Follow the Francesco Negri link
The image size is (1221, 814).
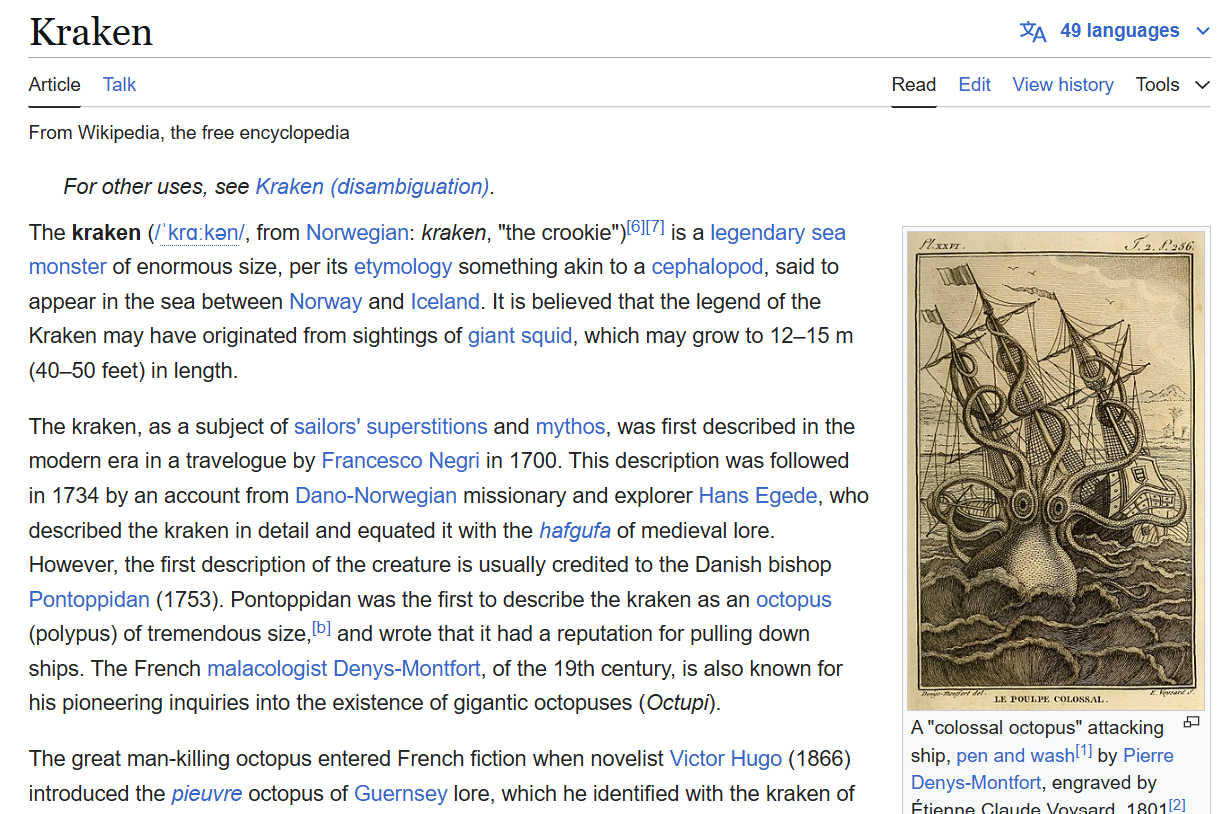click(x=401, y=461)
